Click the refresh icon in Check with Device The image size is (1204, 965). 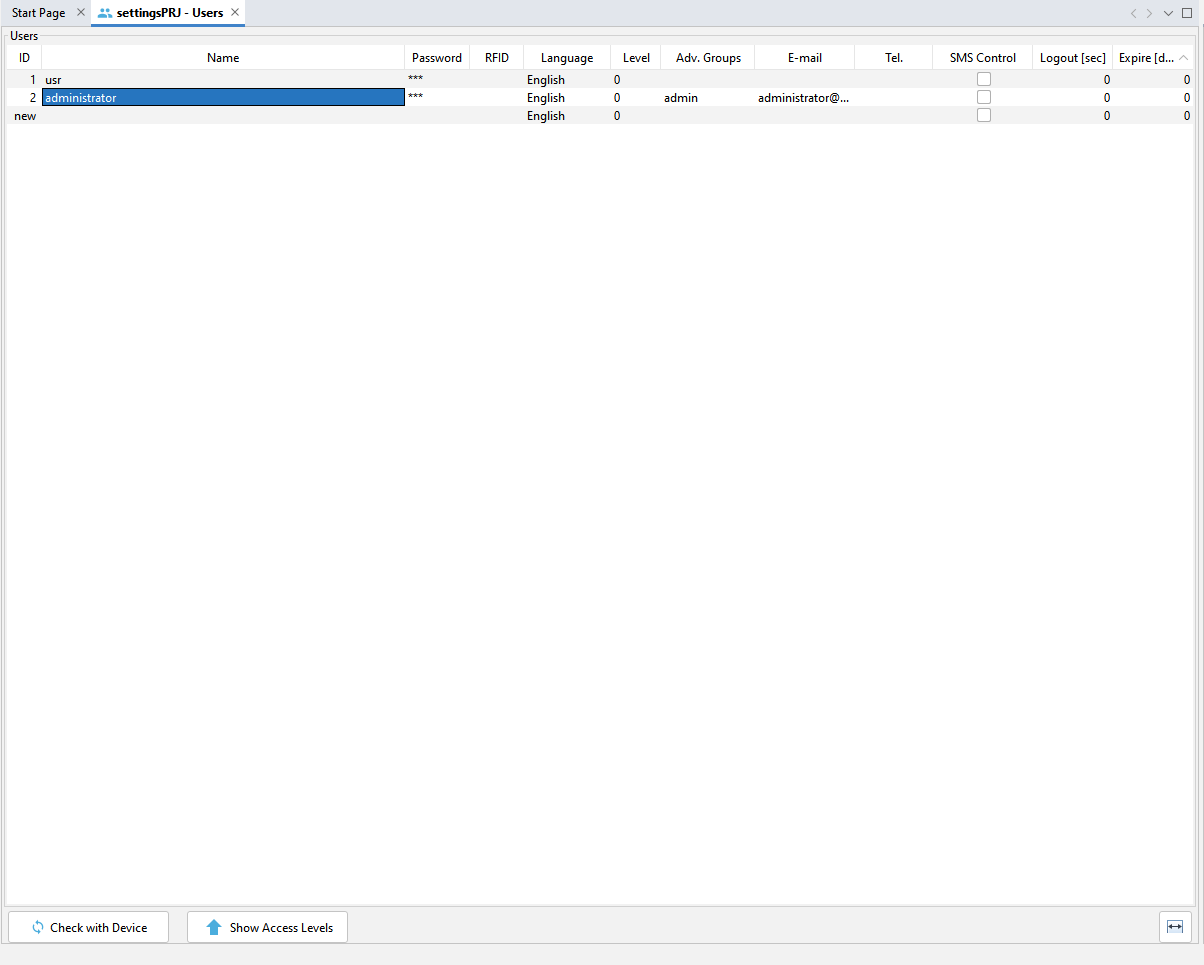click(38, 927)
